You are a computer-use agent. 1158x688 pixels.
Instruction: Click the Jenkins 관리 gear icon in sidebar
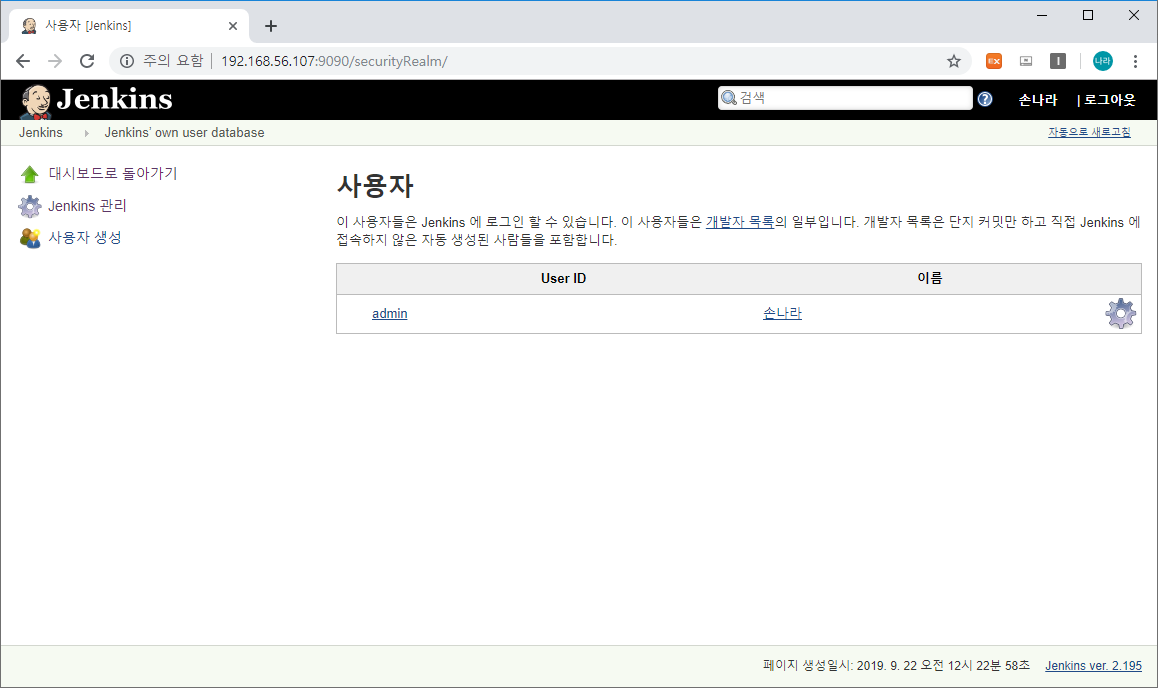[x=30, y=206]
